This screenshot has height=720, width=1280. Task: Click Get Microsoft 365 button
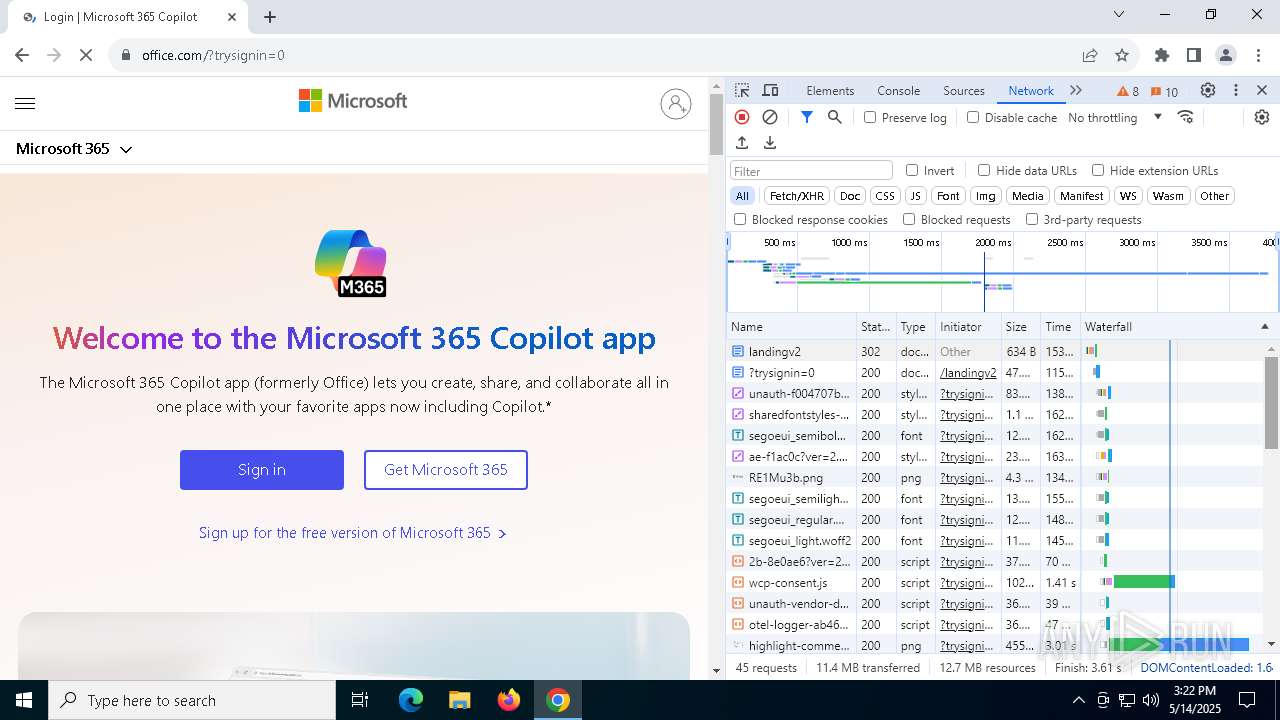pyautogui.click(x=446, y=470)
